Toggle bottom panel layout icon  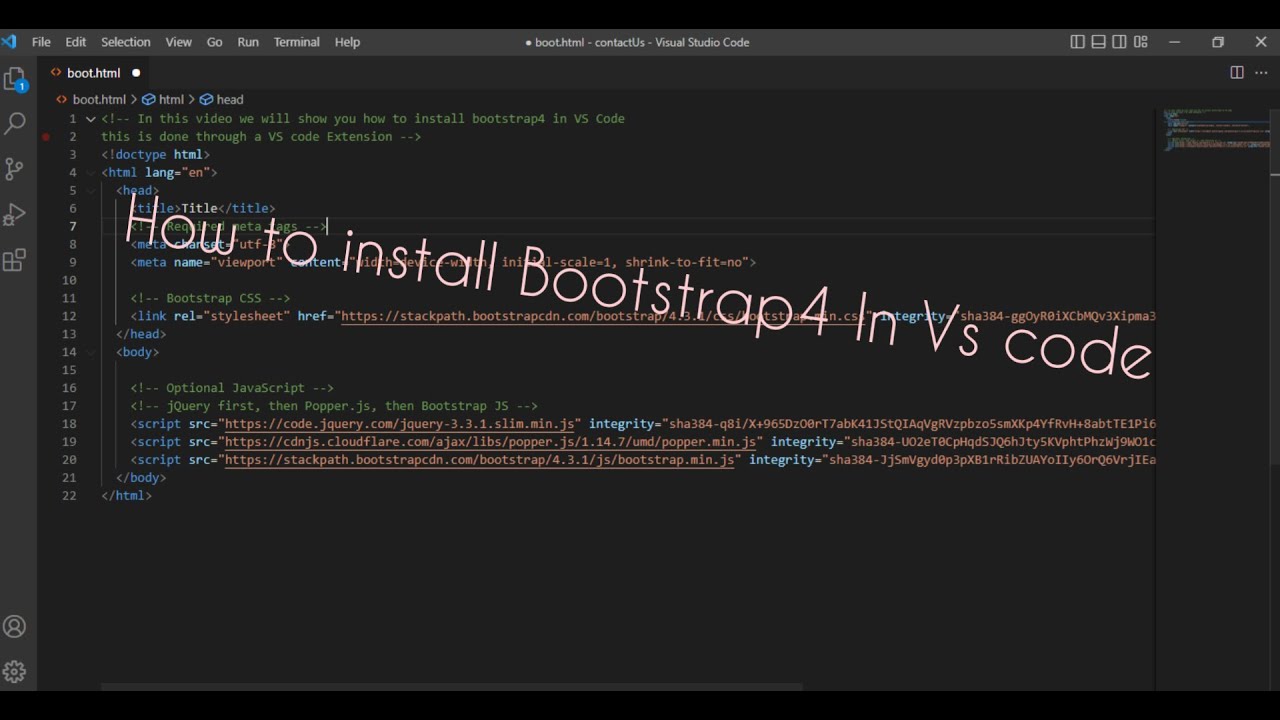(1098, 42)
